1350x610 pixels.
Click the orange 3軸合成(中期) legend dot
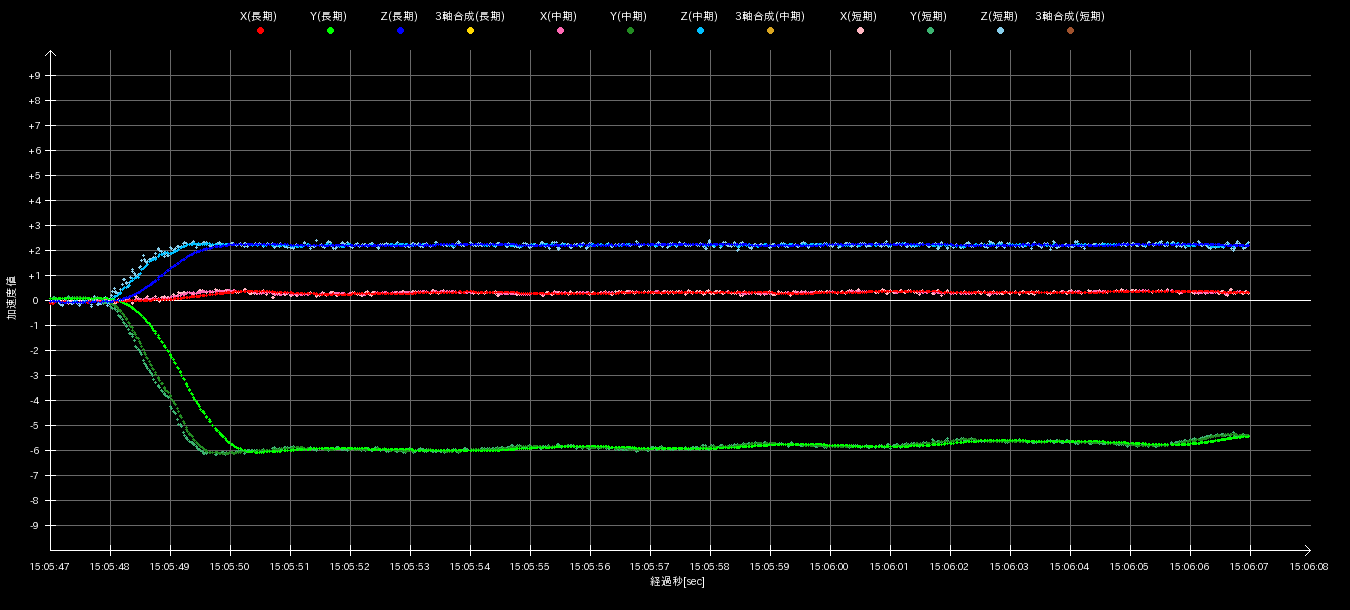770,31
